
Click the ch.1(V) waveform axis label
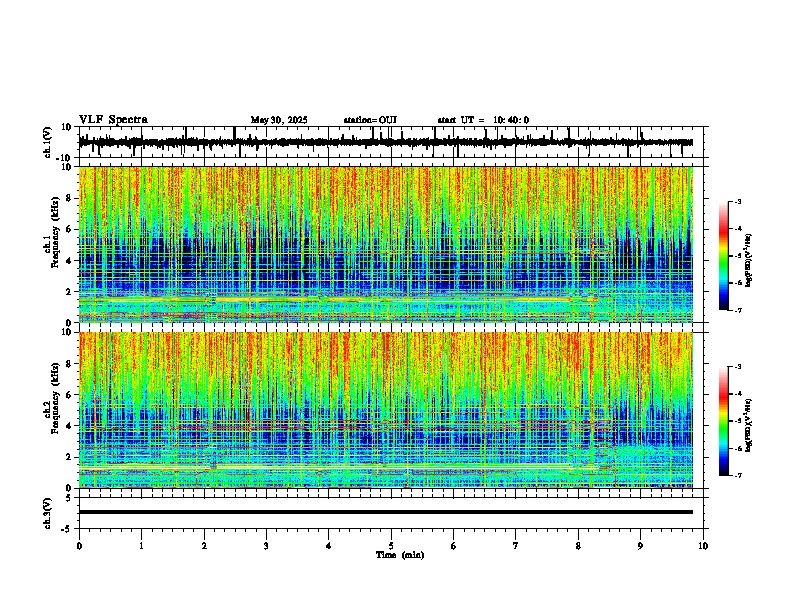47,142
